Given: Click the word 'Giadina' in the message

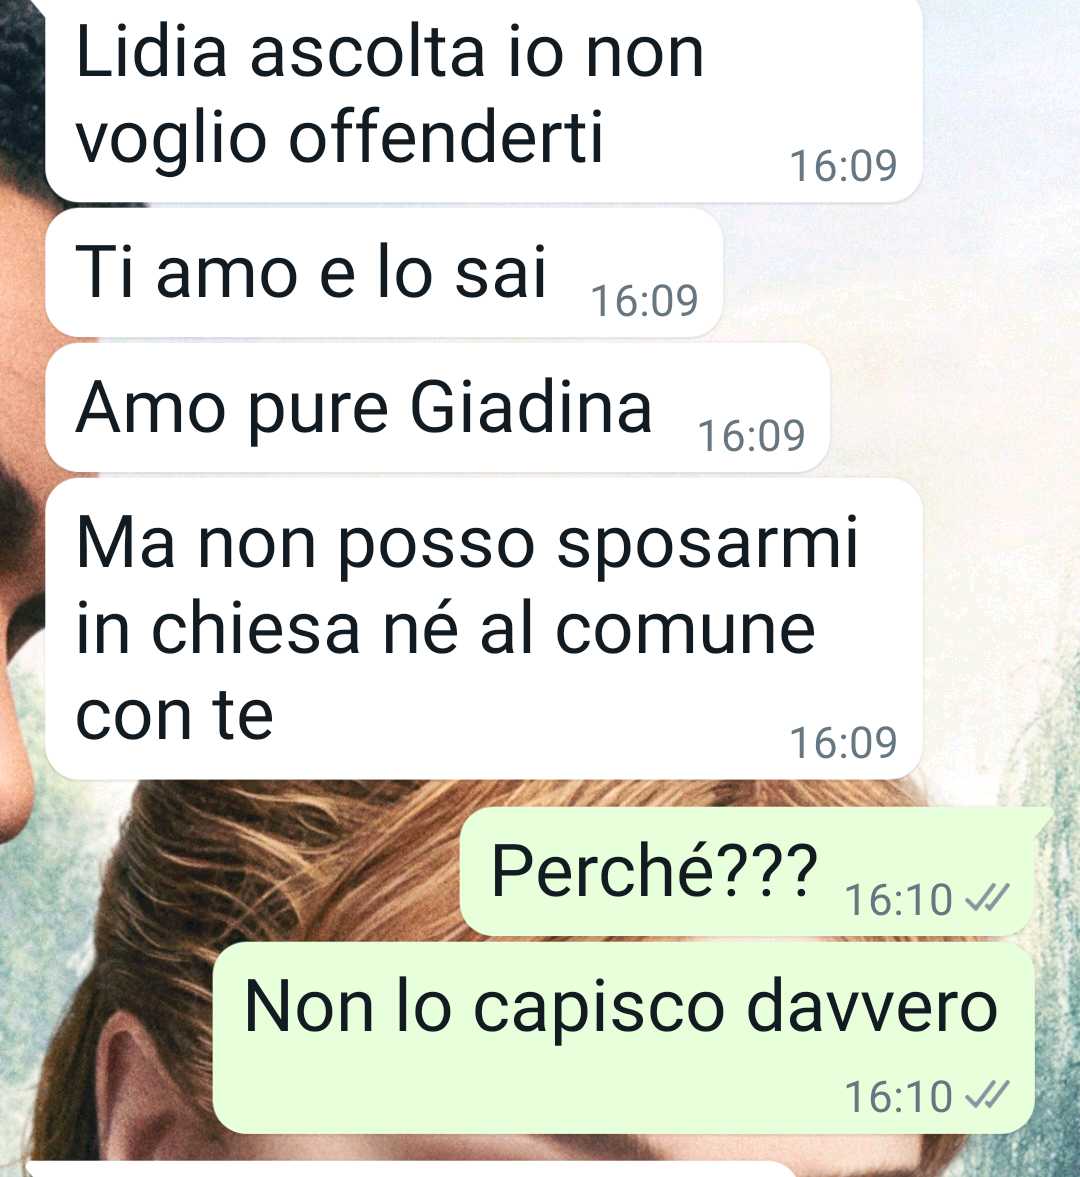Looking at the screenshot, I should (531, 408).
